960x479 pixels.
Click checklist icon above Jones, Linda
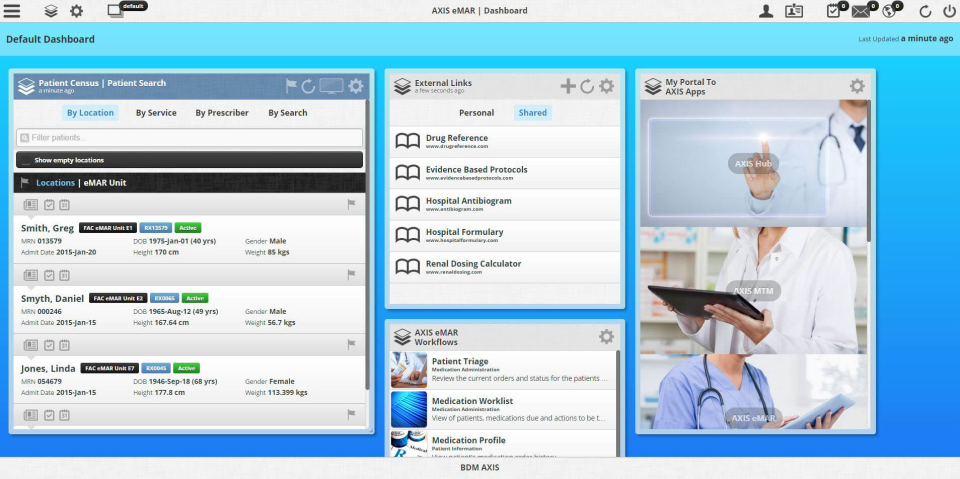point(49,345)
